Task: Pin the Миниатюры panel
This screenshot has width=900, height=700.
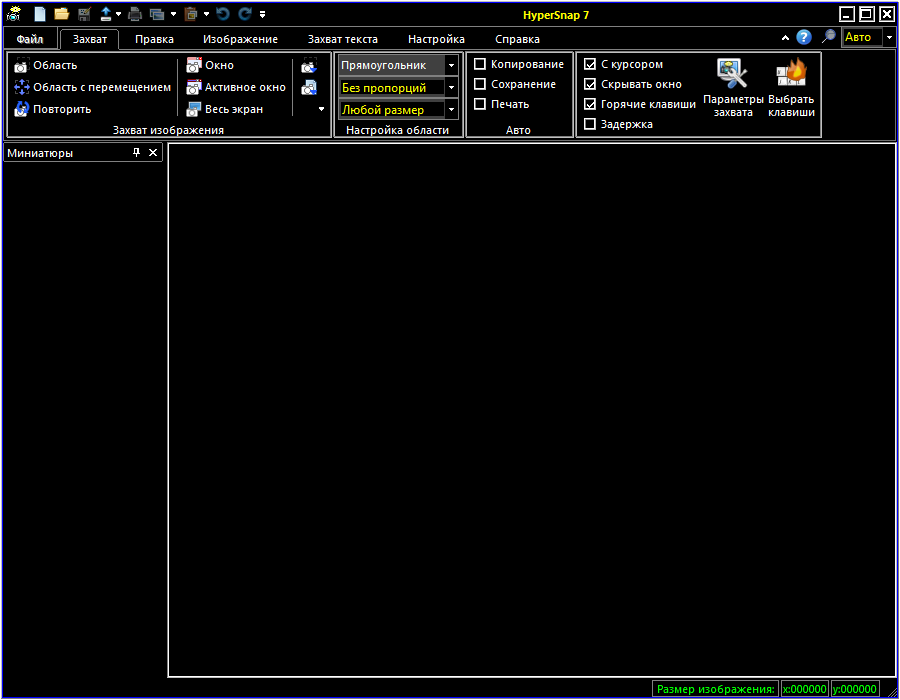Action: coord(136,153)
